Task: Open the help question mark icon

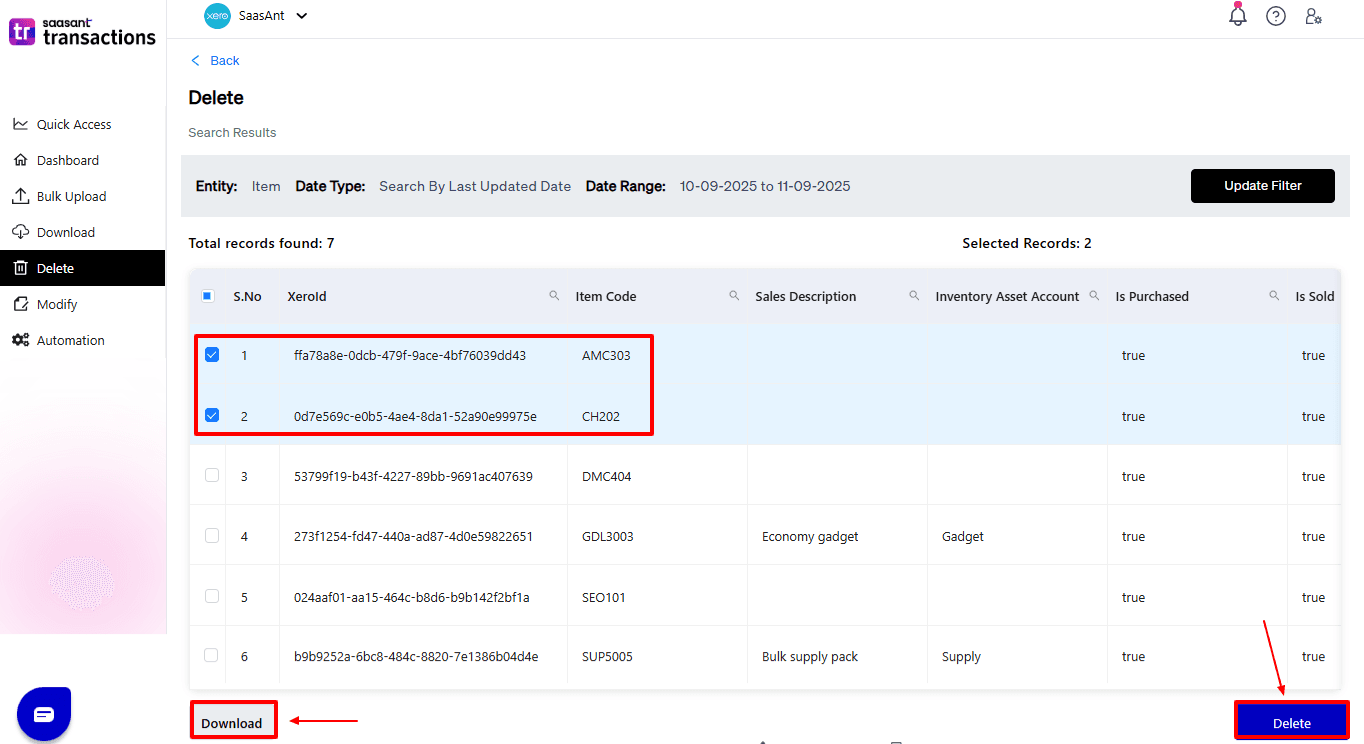Action: pyautogui.click(x=1276, y=16)
